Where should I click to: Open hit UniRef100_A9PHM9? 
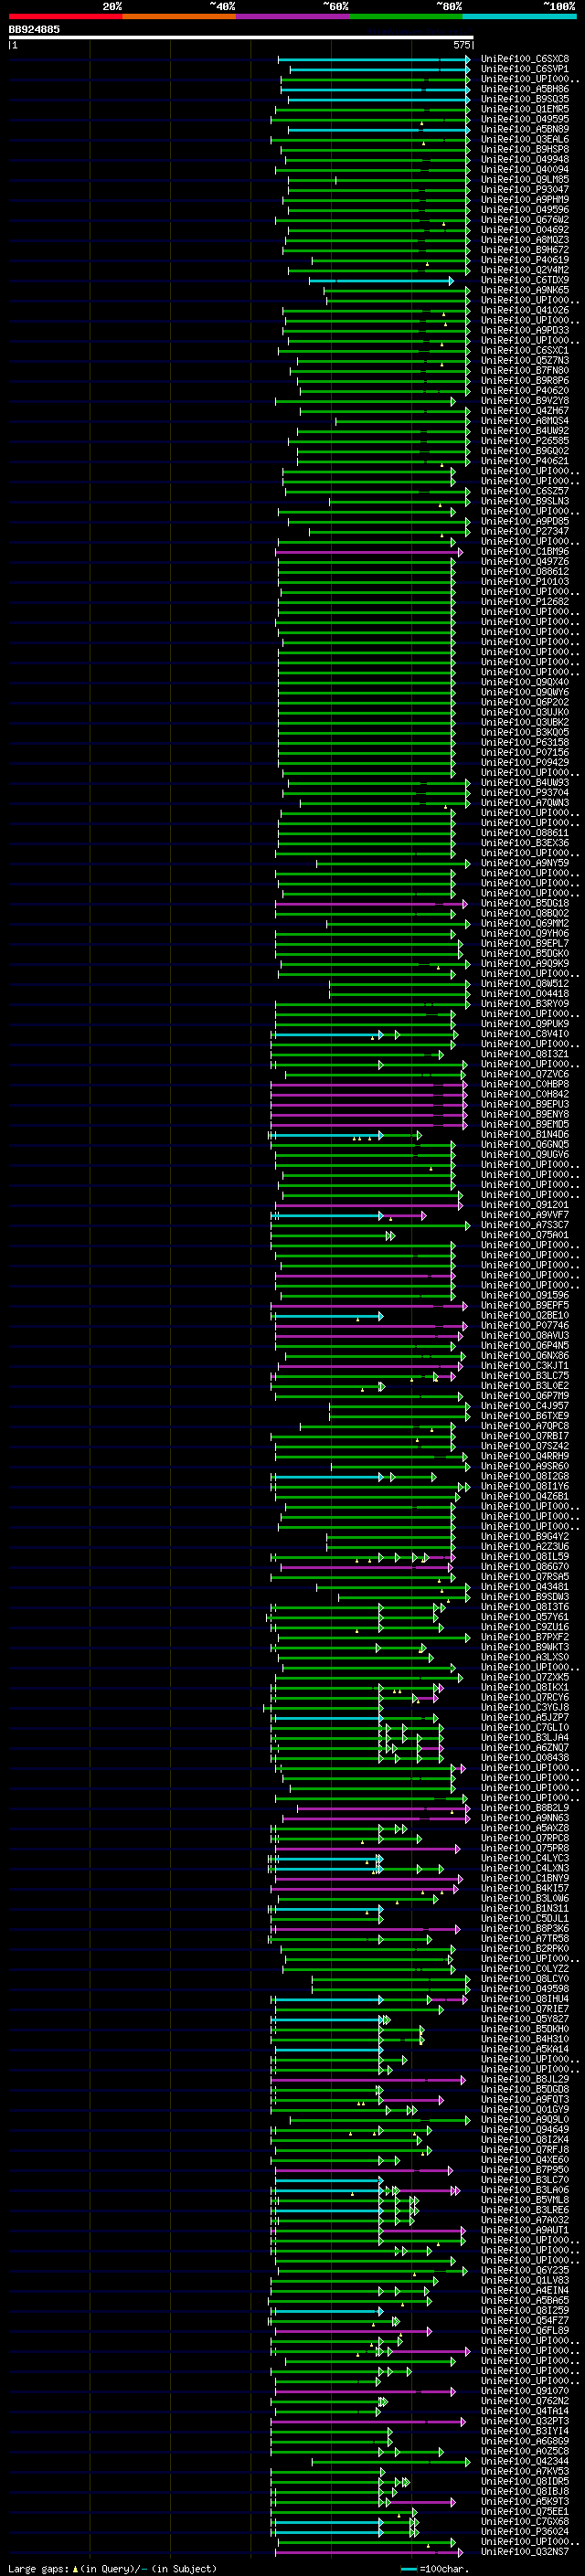point(525,200)
